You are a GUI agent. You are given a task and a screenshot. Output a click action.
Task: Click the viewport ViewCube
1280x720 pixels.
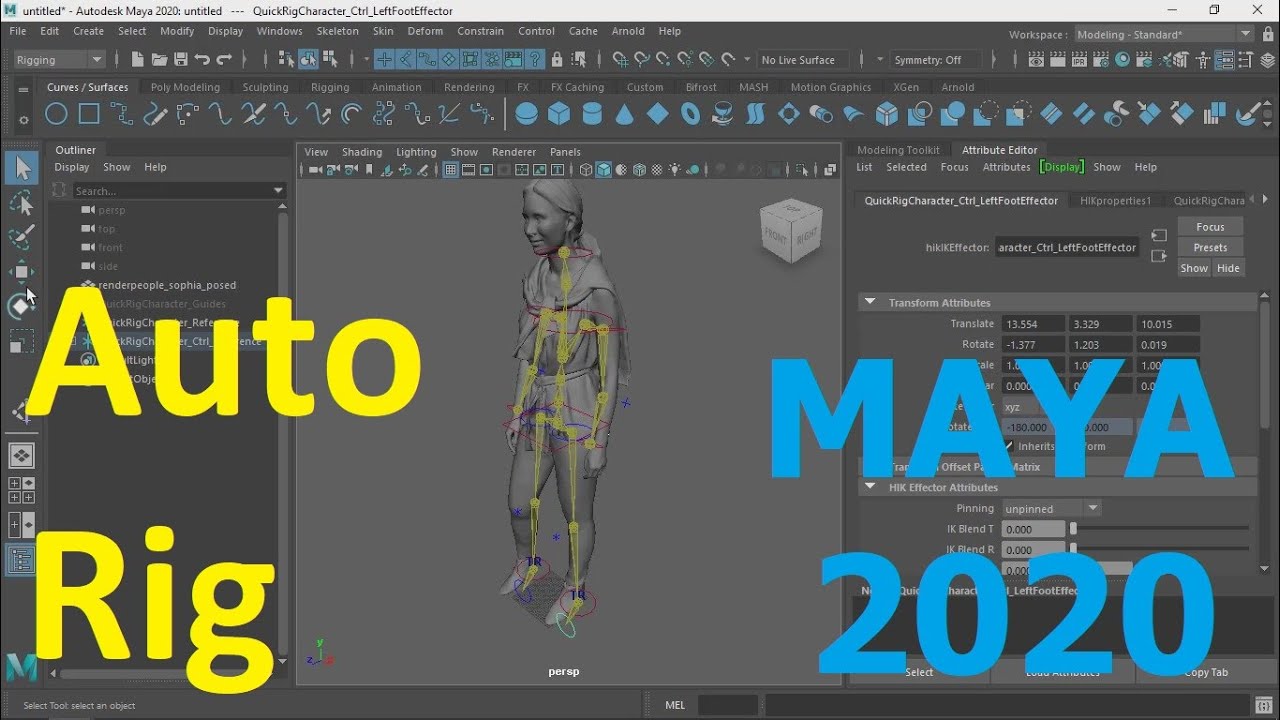click(x=791, y=232)
